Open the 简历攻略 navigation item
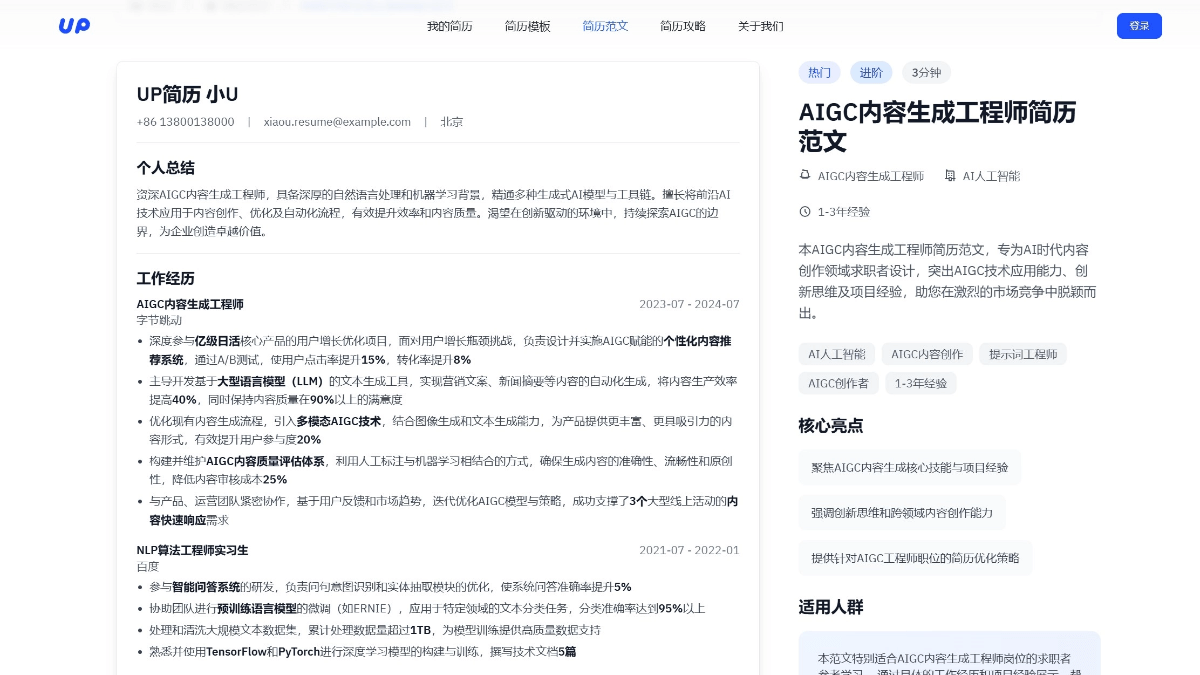 pyautogui.click(x=682, y=26)
